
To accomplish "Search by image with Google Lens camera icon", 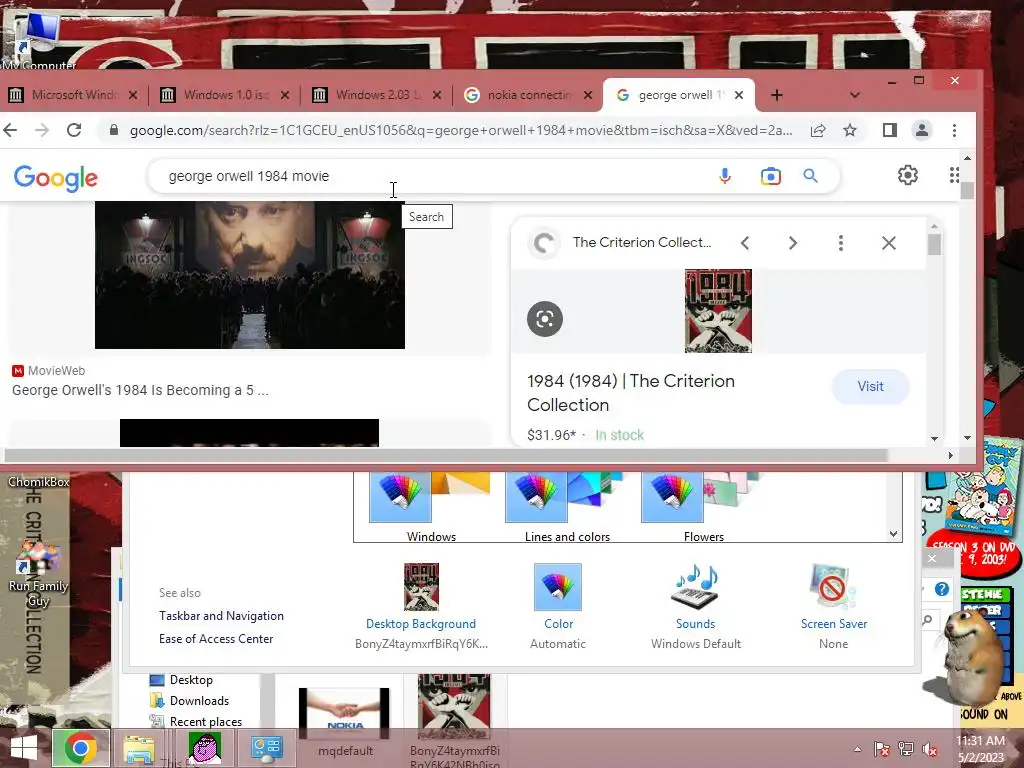I will pos(771,176).
